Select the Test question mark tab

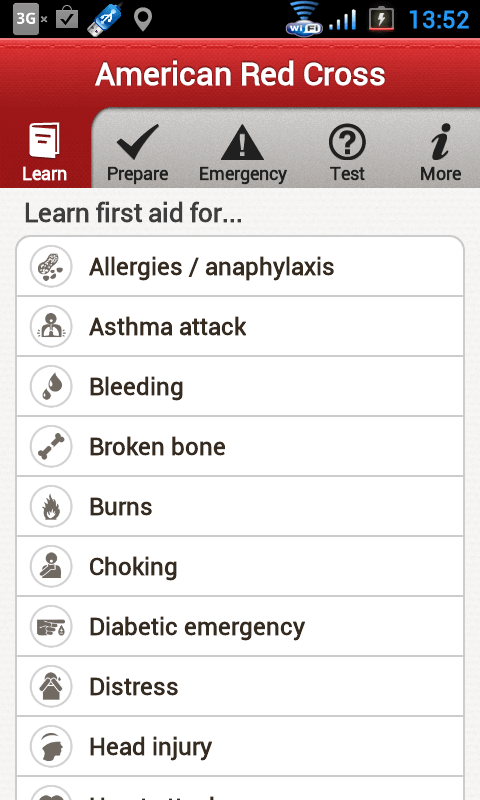tap(347, 152)
